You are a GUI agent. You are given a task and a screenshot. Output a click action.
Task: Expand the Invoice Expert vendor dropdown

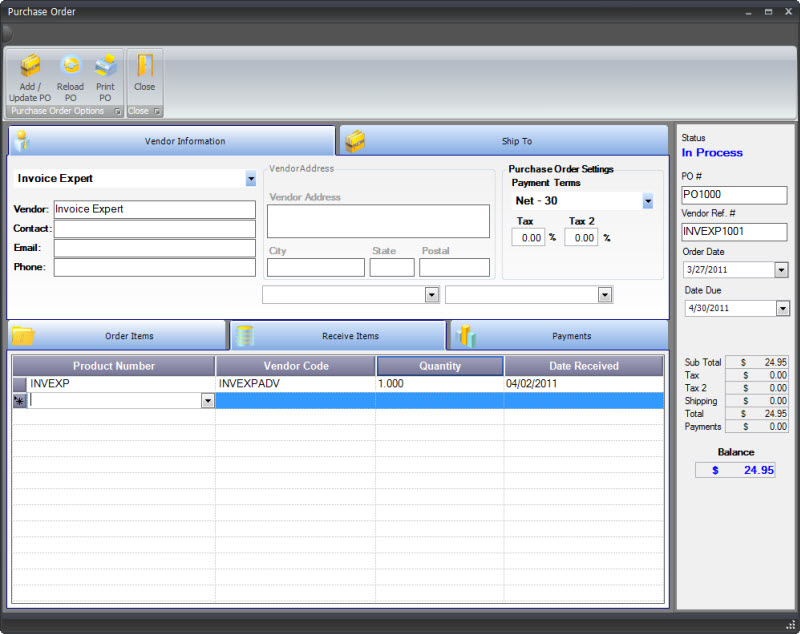click(251, 179)
